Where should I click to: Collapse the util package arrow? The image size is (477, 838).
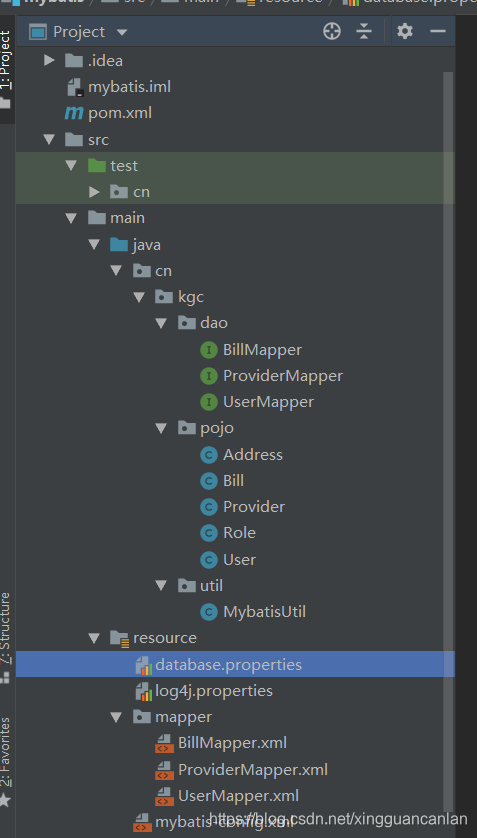pyautogui.click(x=161, y=586)
